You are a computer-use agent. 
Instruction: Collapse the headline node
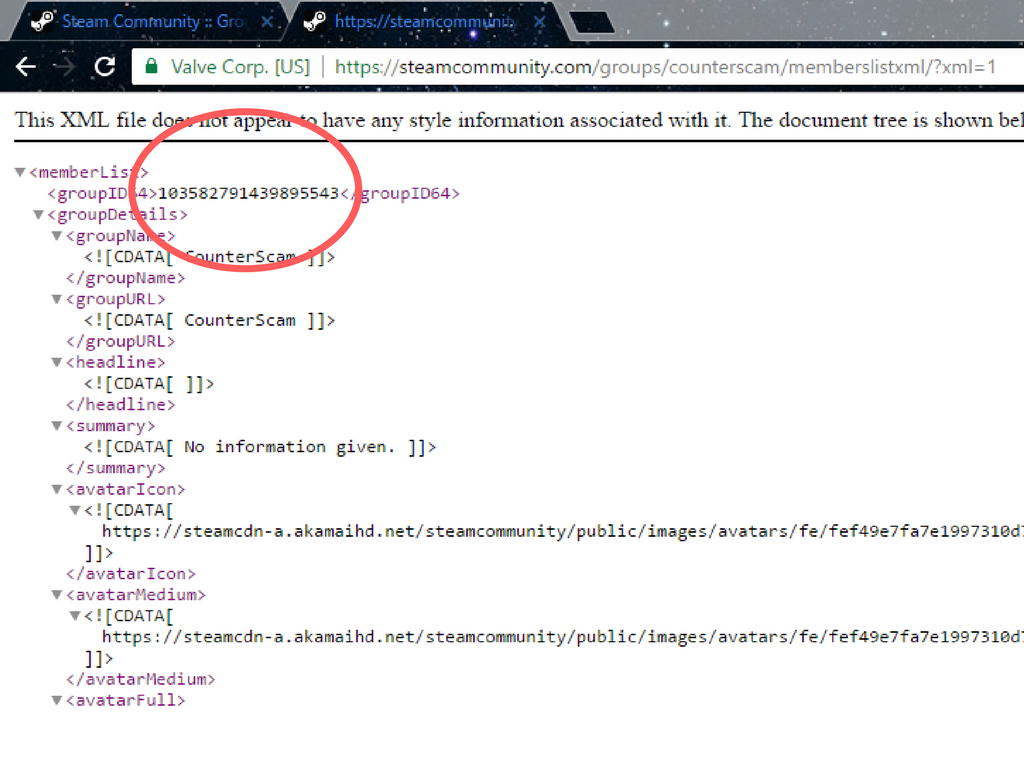click(57, 362)
